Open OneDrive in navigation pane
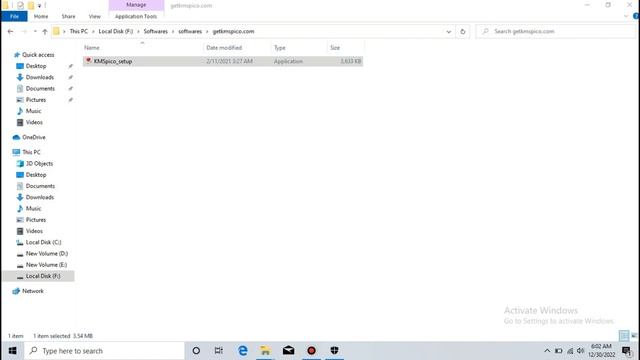Image resolution: width=640 pixels, height=360 pixels. (x=33, y=137)
